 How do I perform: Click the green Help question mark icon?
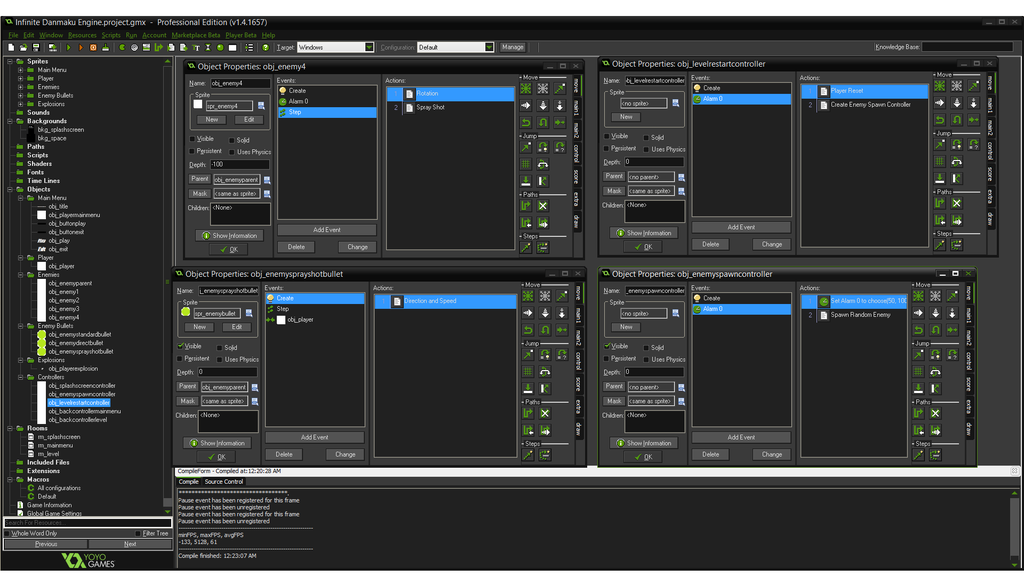pos(265,47)
